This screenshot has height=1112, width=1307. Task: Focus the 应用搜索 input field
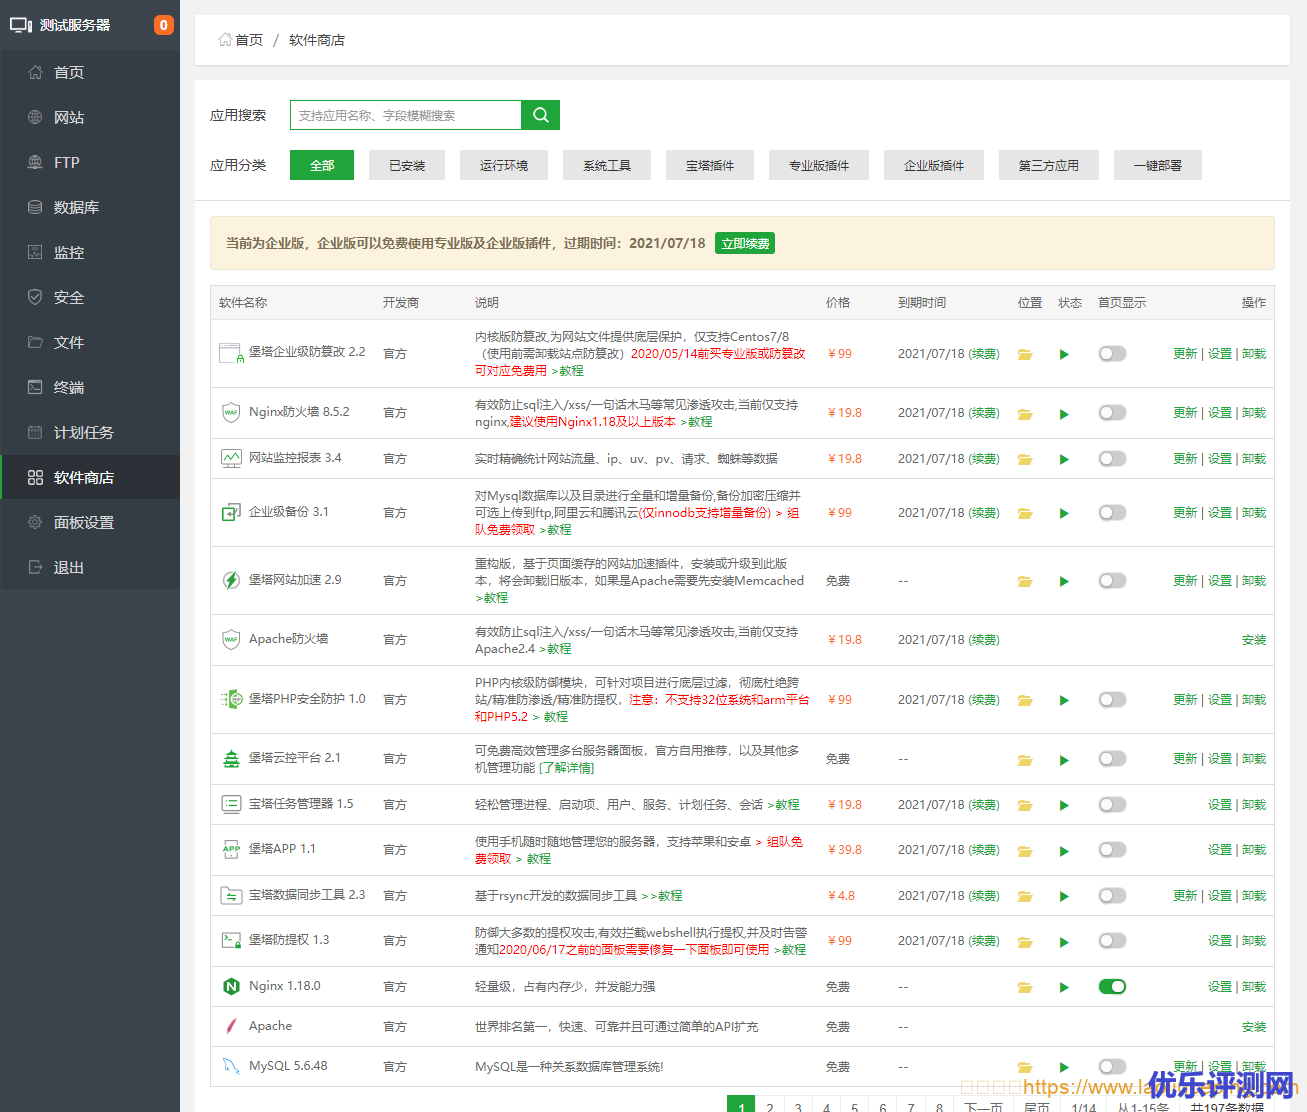[x=406, y=115]
